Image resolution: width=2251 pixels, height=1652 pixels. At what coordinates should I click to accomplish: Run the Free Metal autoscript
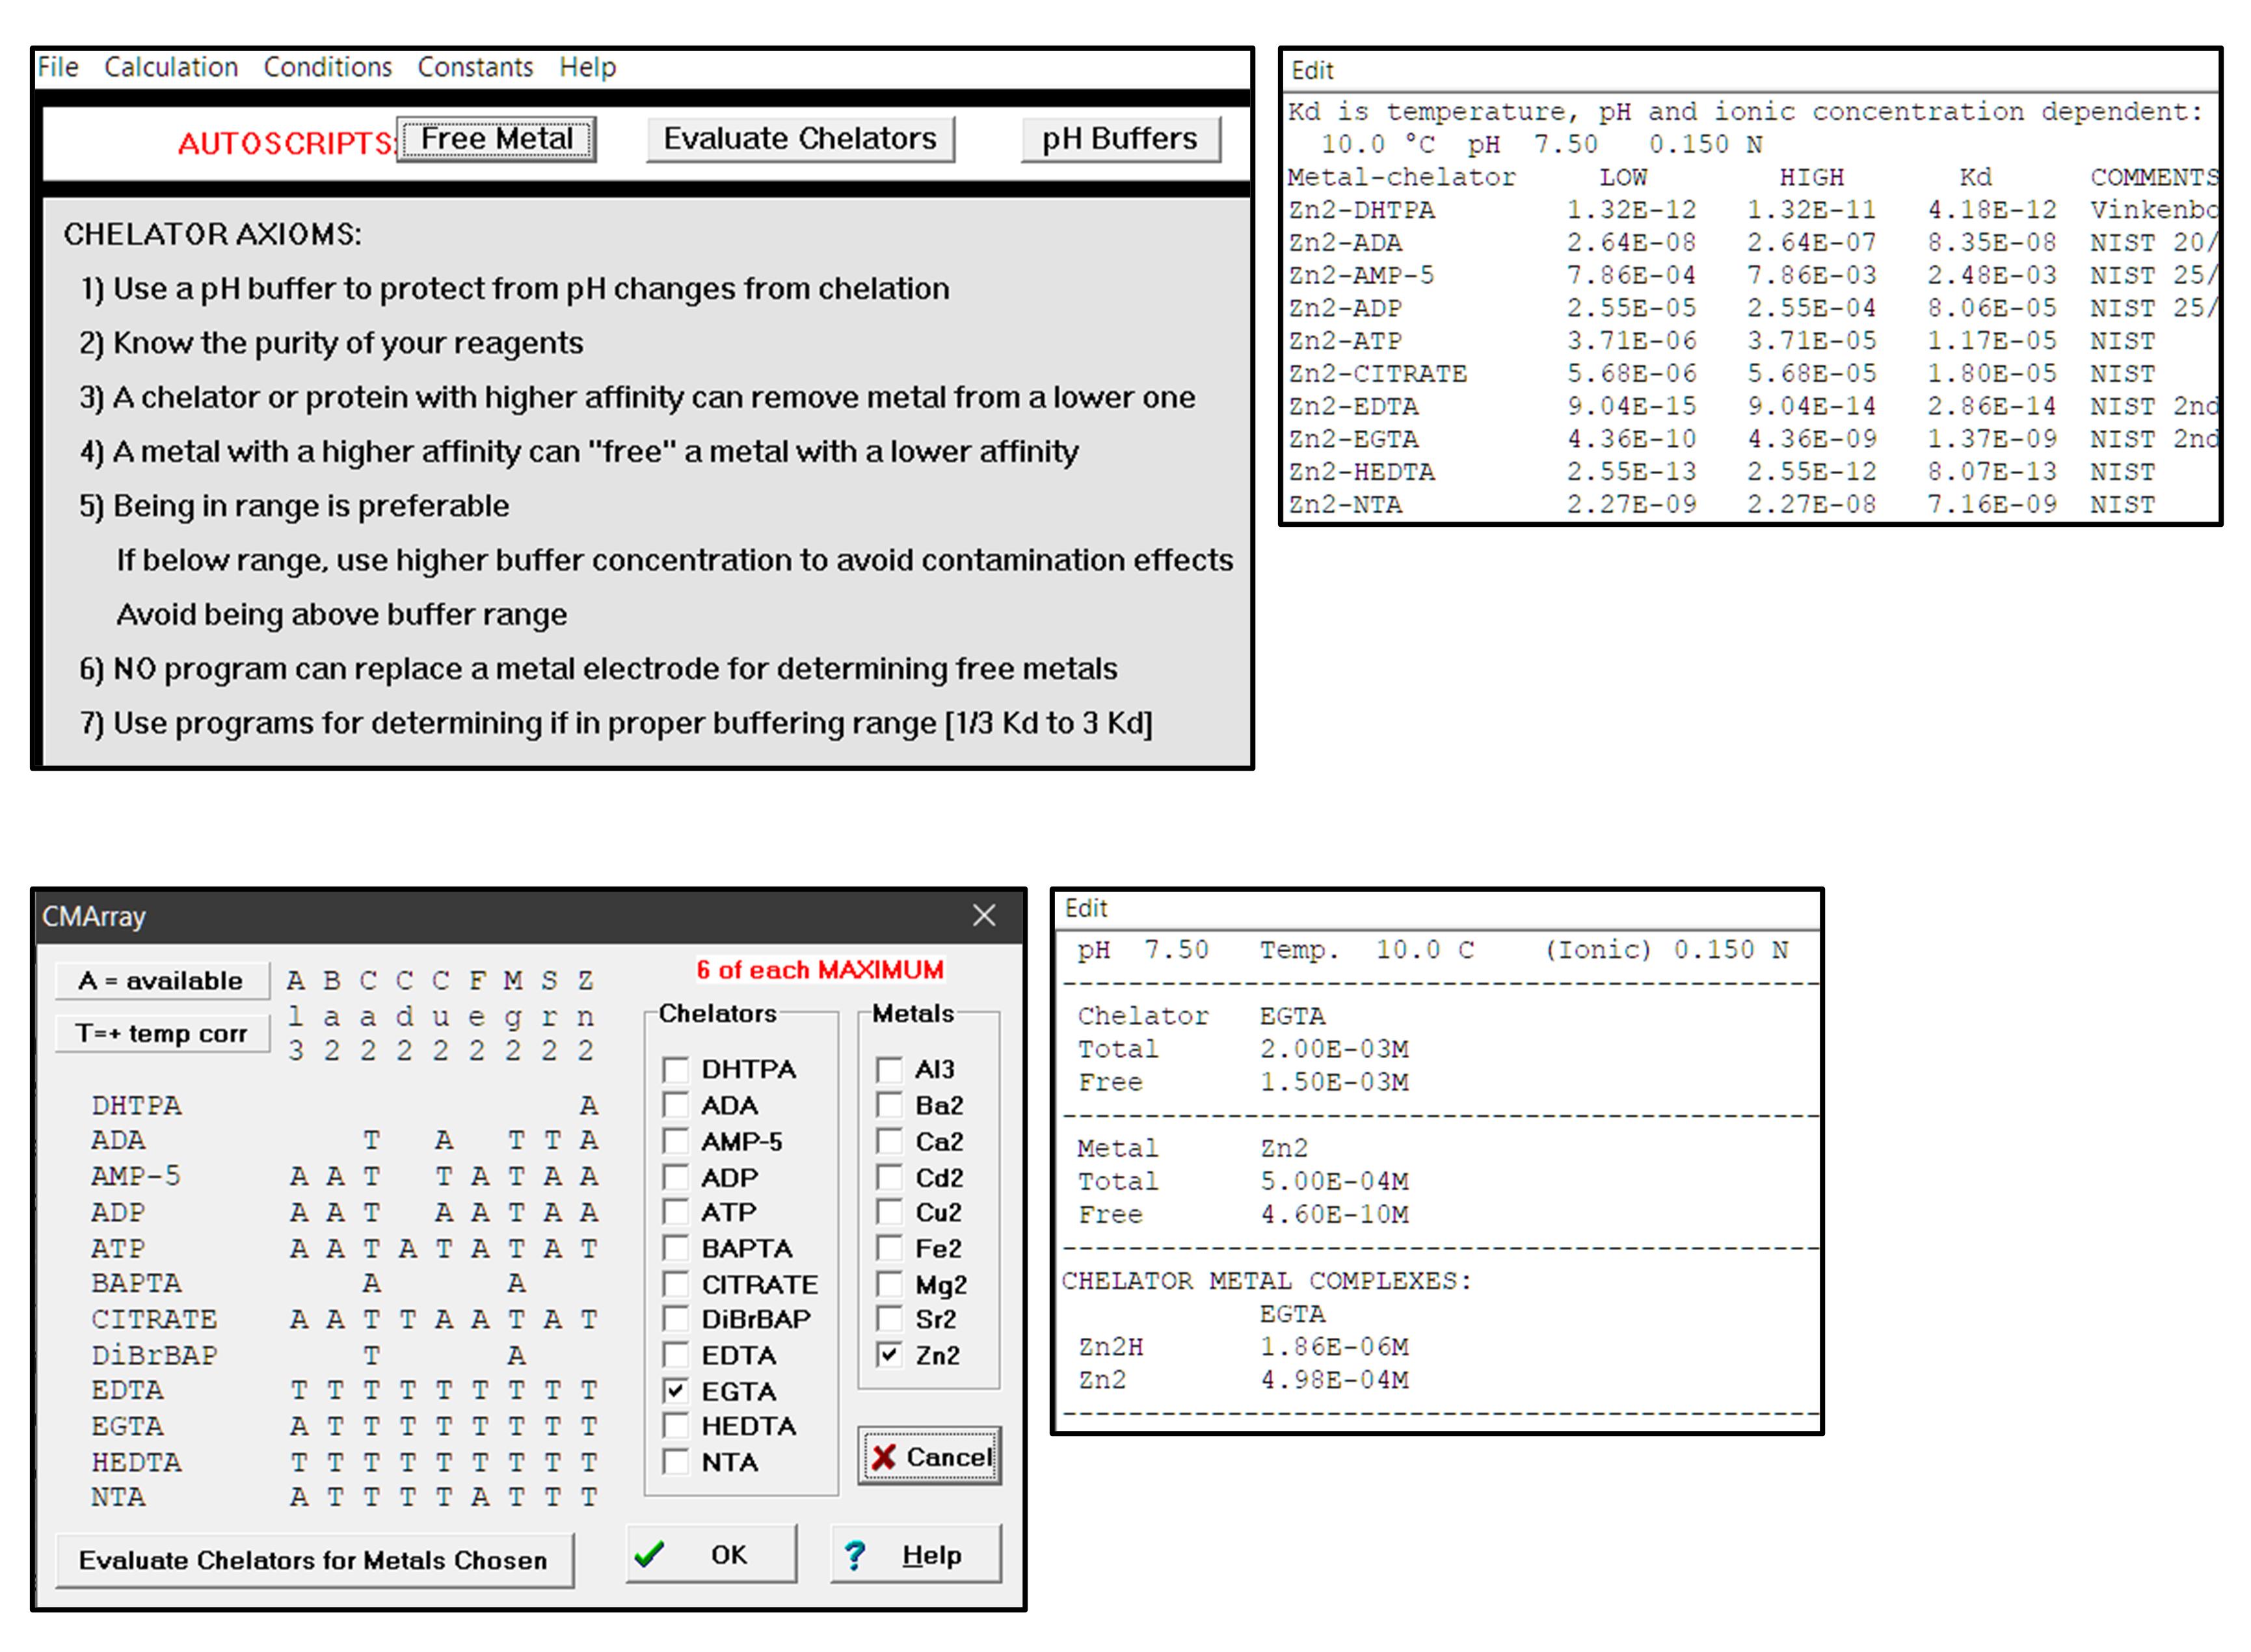(x=496, y=139)
